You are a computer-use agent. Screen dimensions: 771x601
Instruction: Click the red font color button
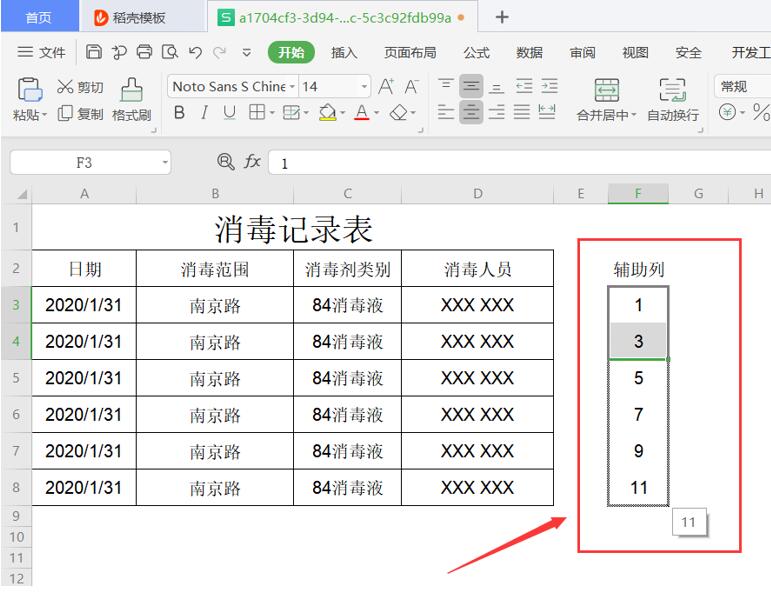tap(362, 113)
